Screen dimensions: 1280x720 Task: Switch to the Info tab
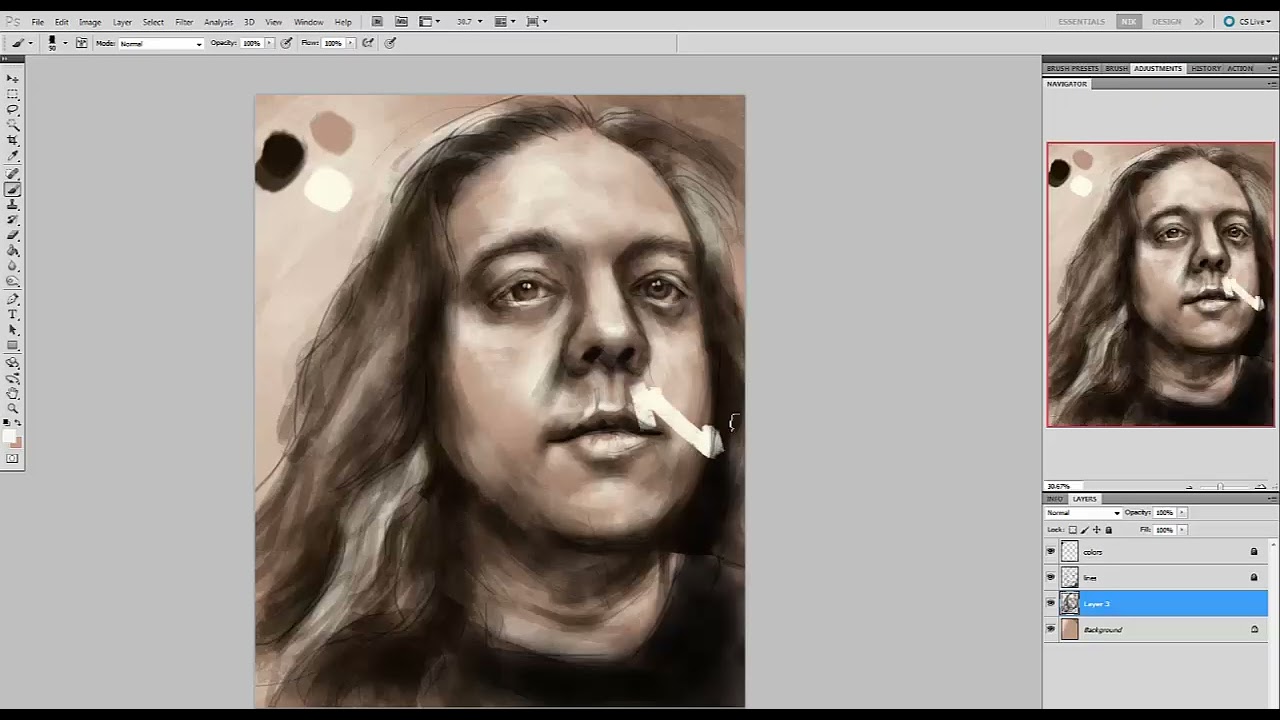[x=1055, y=498]
